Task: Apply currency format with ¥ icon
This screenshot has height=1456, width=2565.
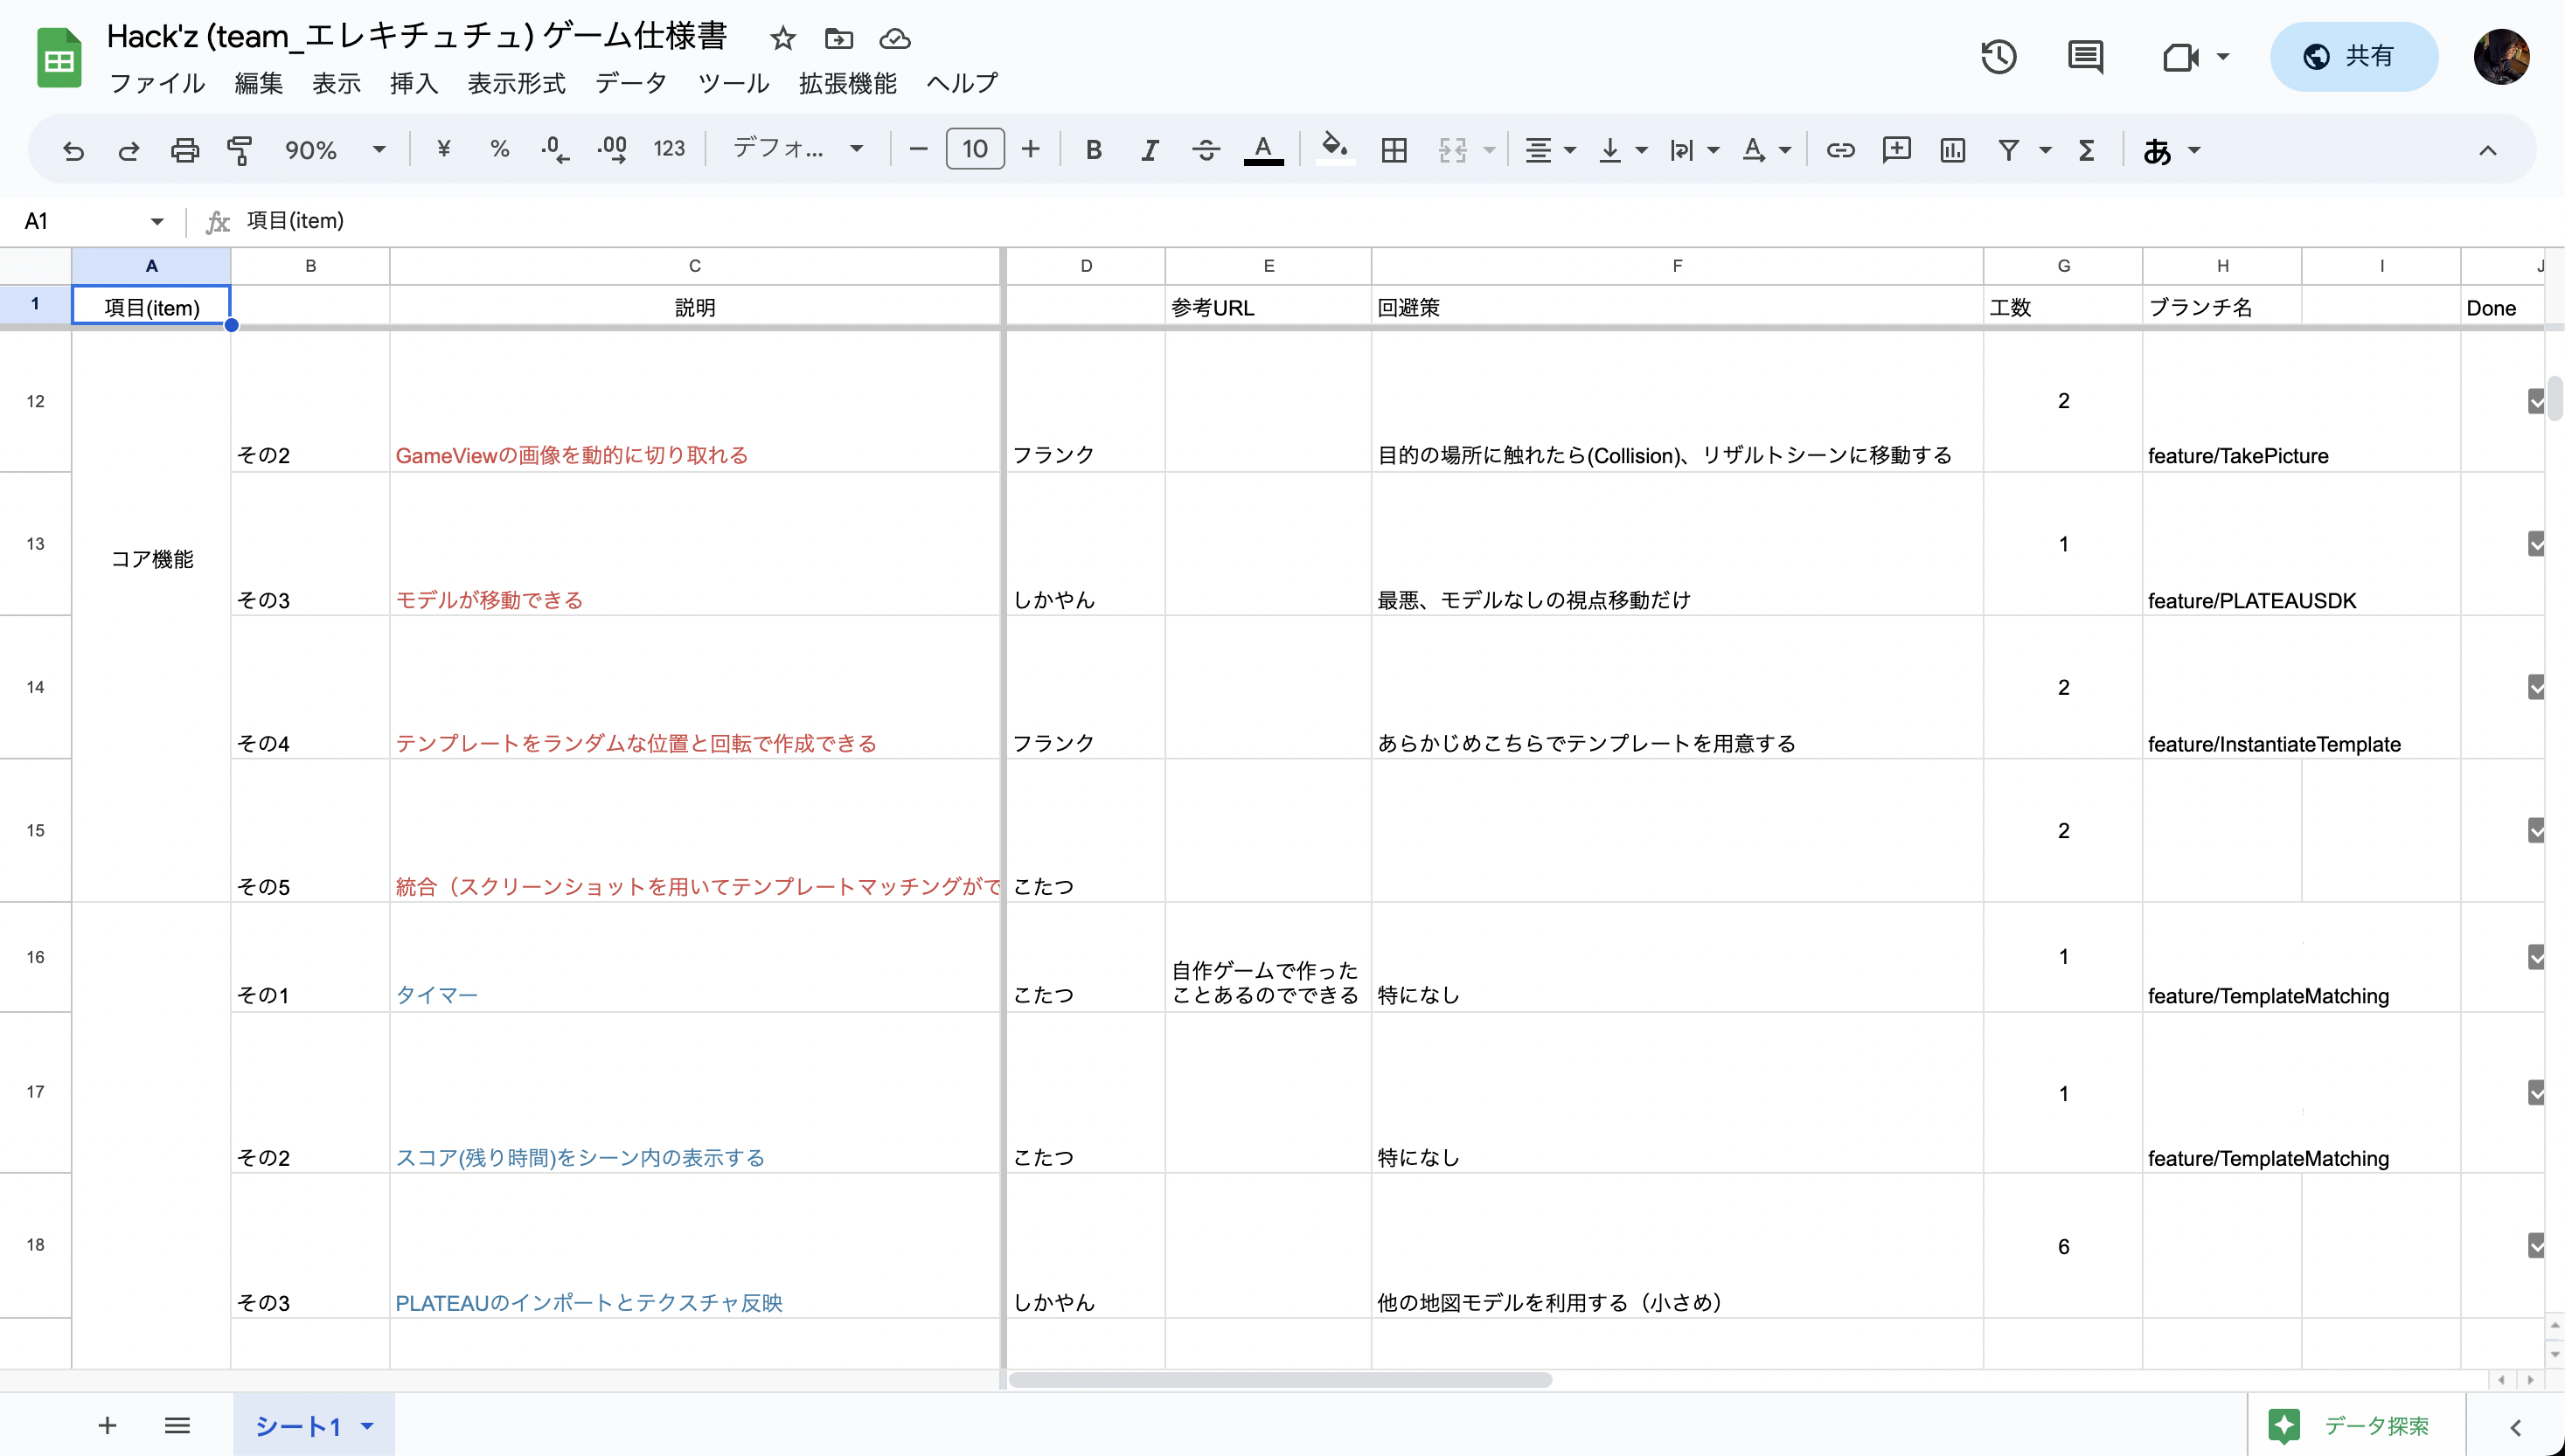Action: coord(443,150)
